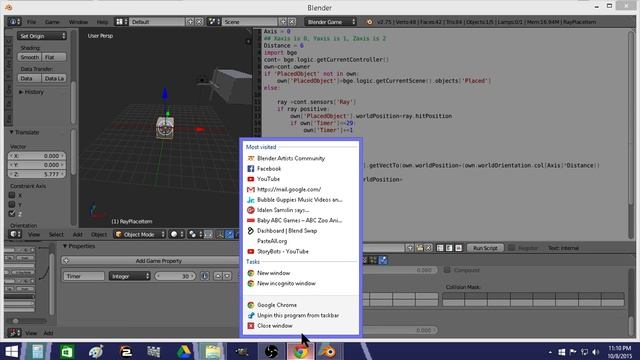Open the Game menu
The height and width of the screenshot is (360, 640).
click(52, 22)
